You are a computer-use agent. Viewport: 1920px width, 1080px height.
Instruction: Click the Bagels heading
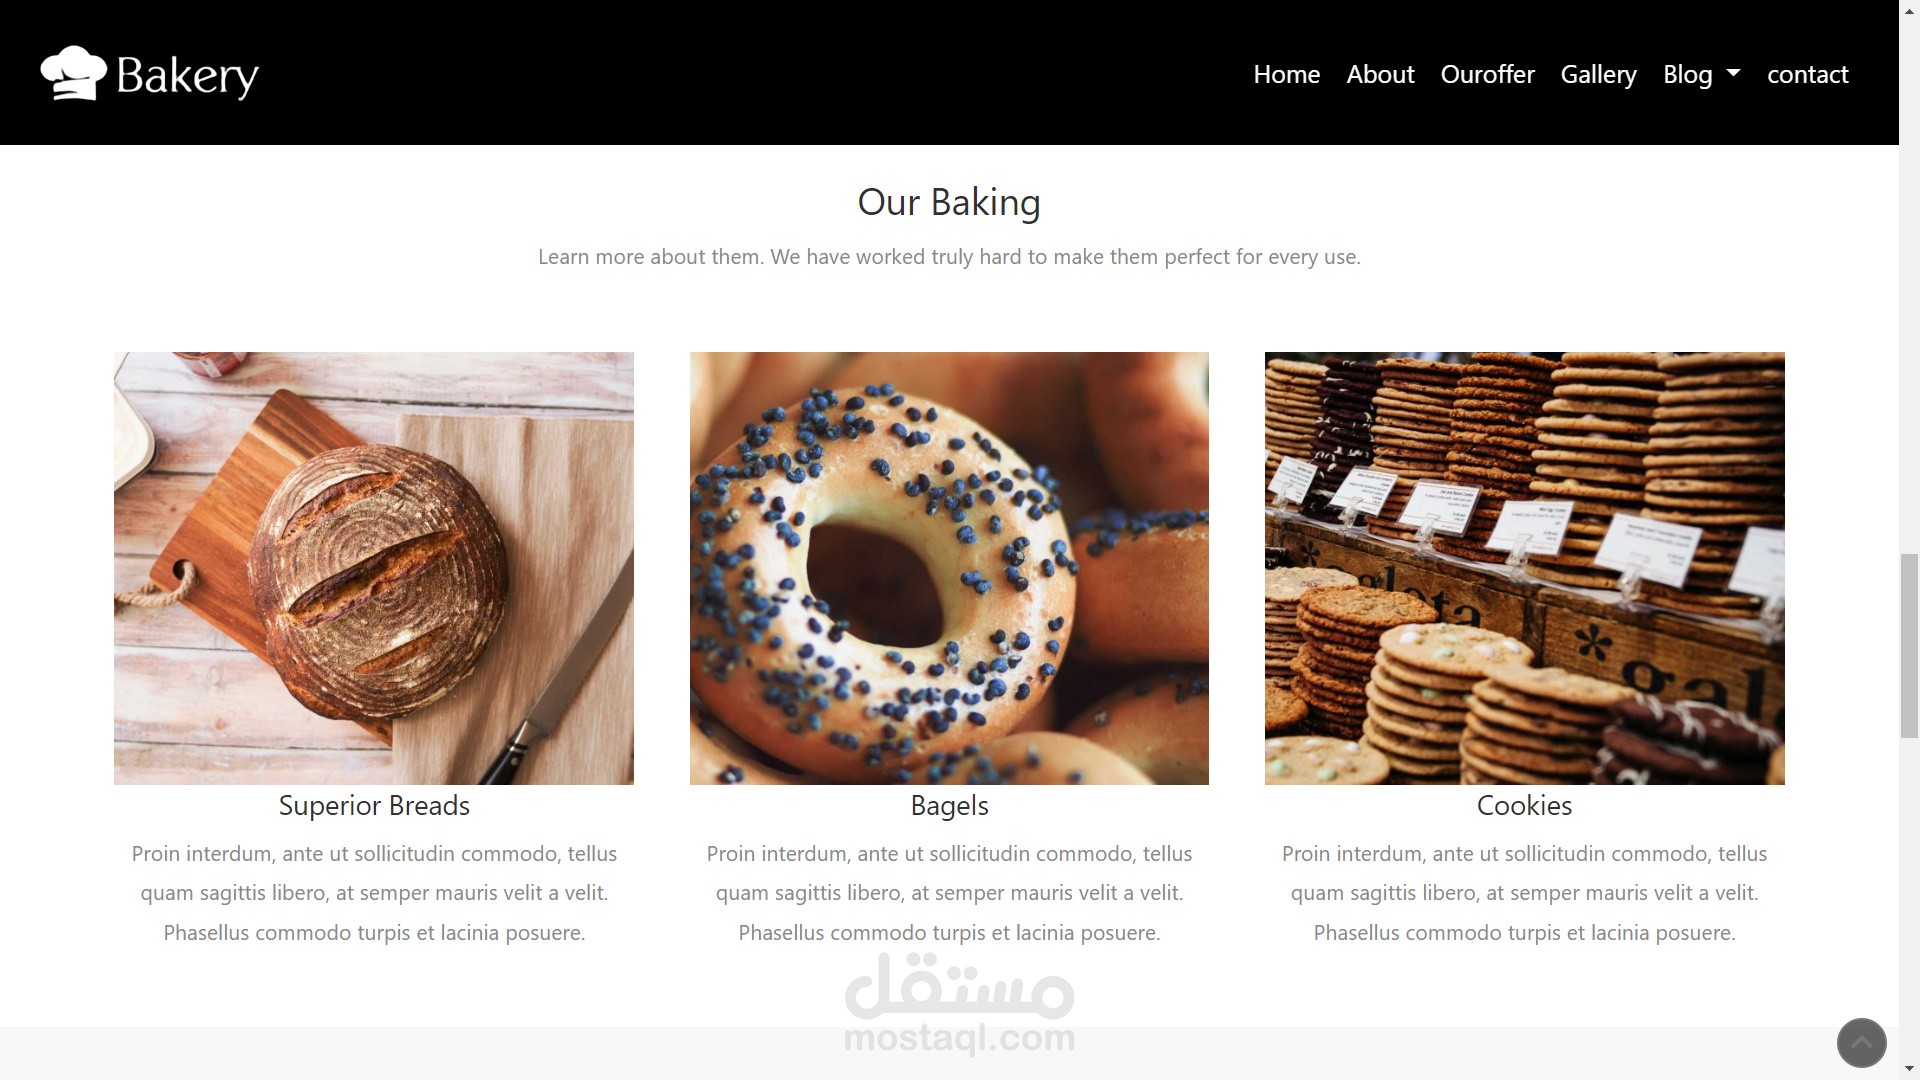pos(949,806)
